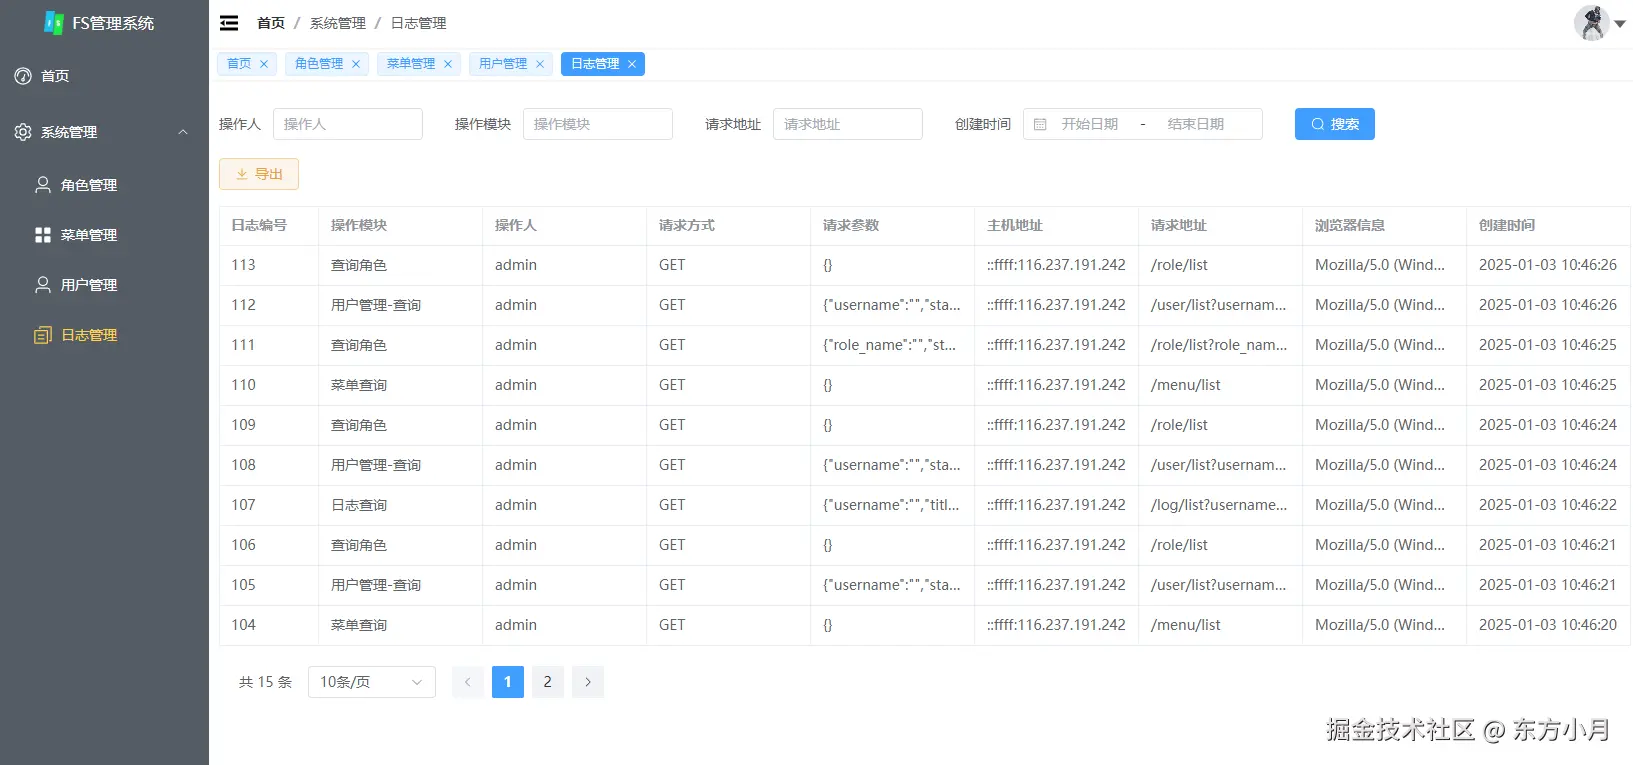Click 首页 in the breadcrumb
Image resolution: width=1633 pixels, height=765 pixels.
click(271, 23)
